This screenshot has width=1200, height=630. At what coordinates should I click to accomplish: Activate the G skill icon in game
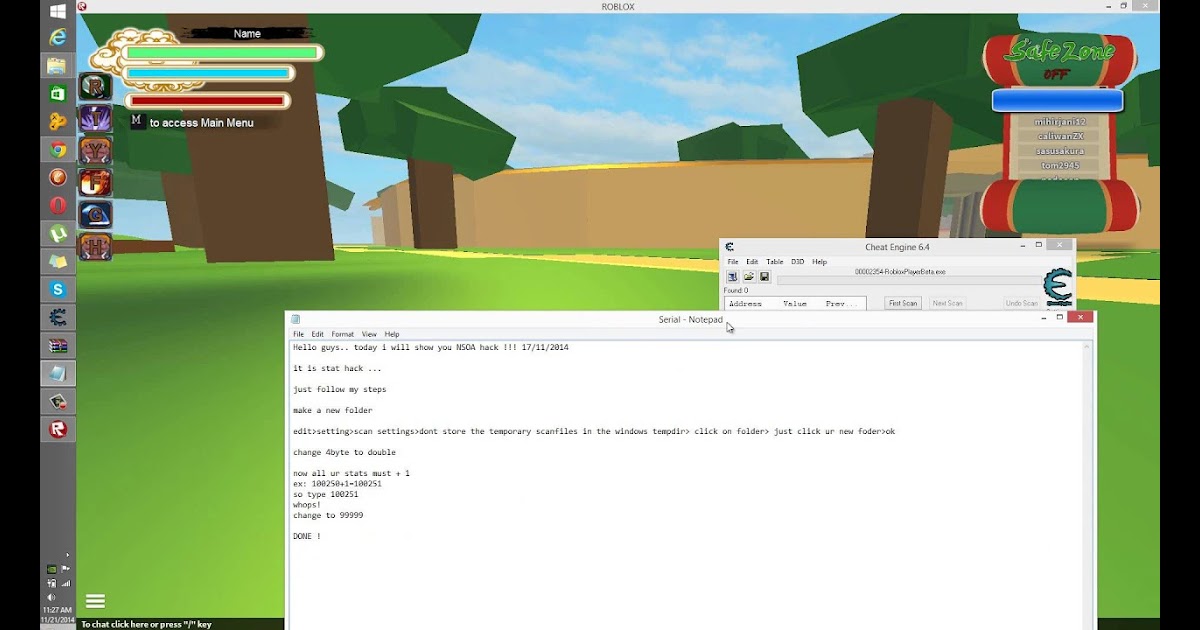click(x=96, y=215)
